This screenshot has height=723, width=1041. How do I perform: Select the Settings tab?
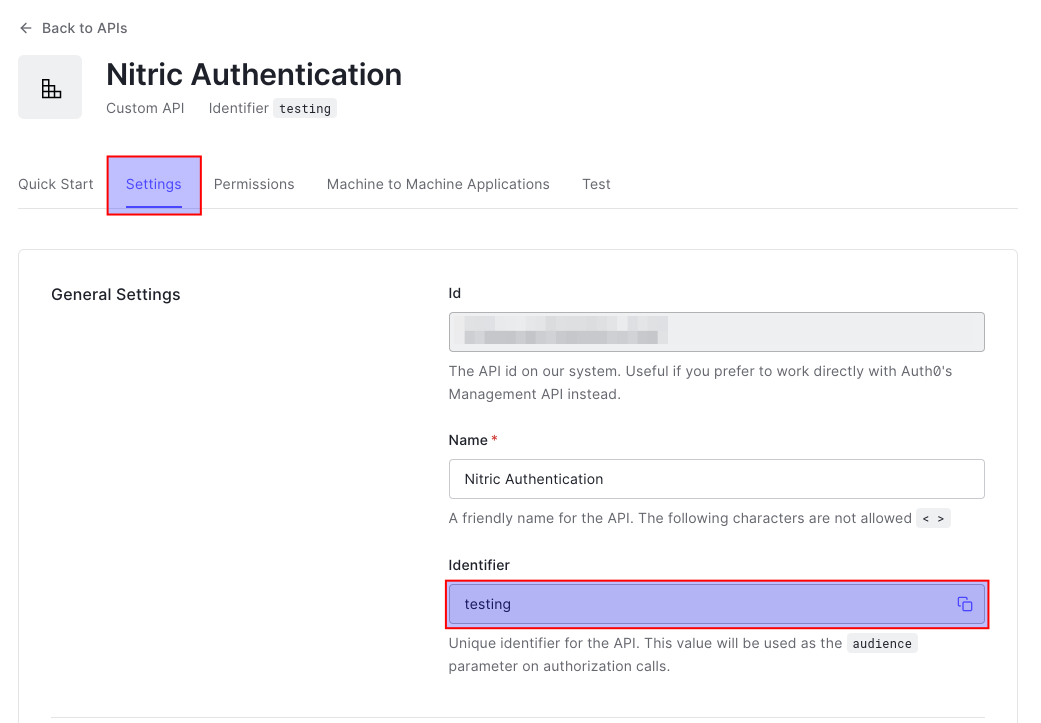tap(154, 184)
